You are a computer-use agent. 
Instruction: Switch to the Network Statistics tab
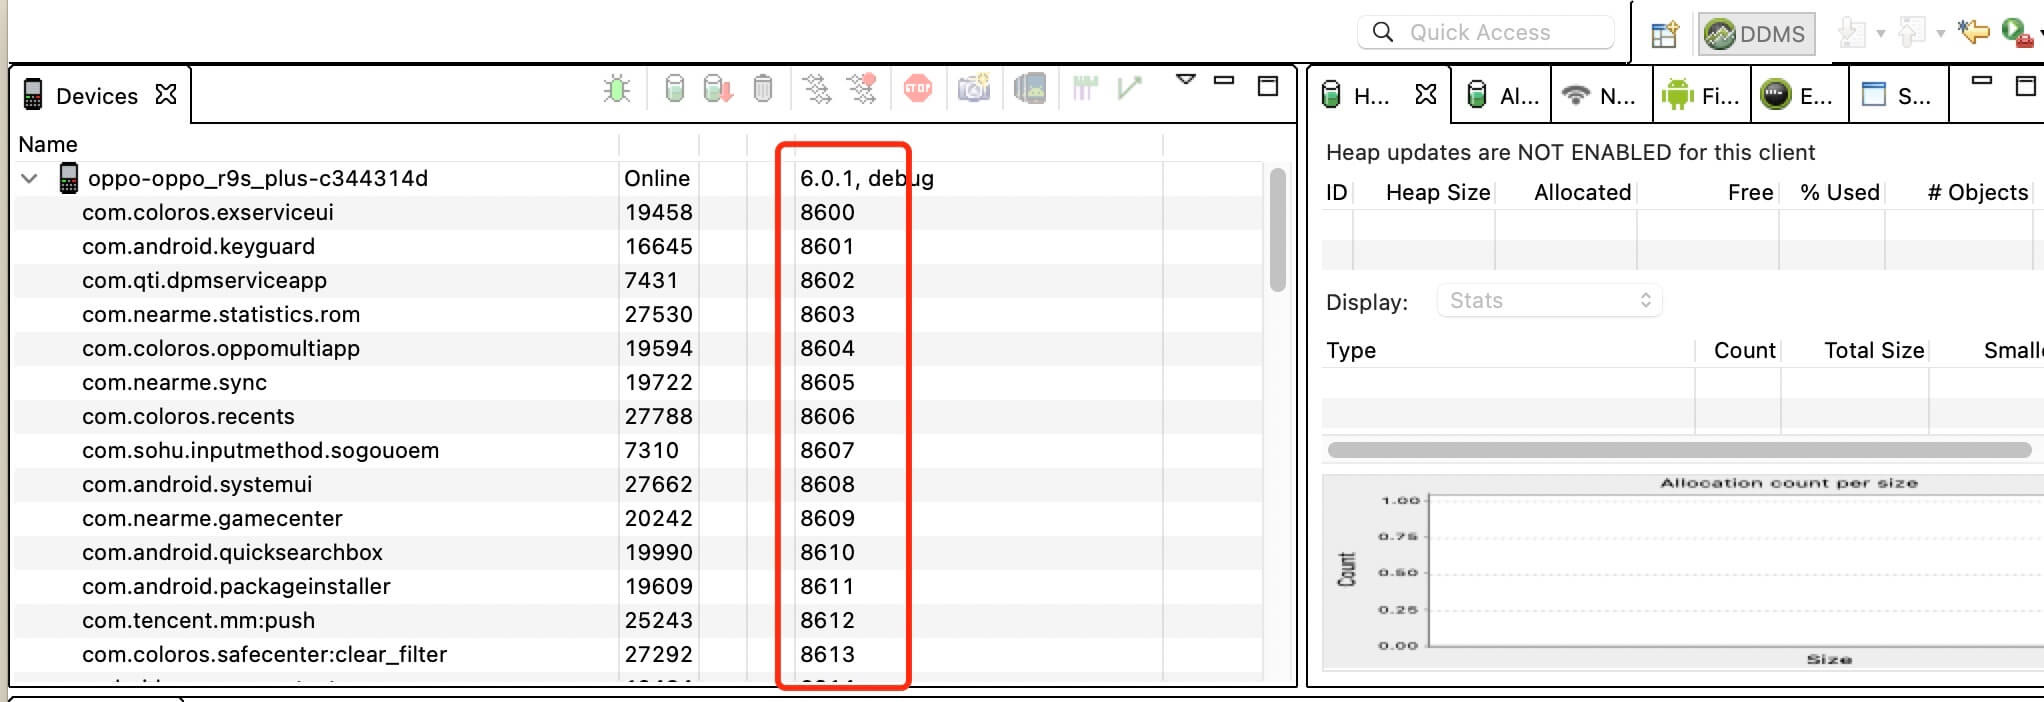[1601, 96]
